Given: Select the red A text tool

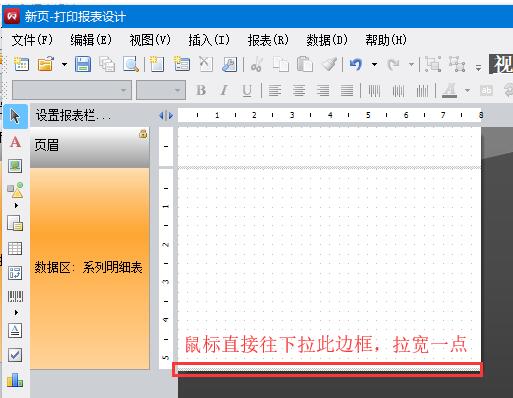Looking at the screenshot, I should [x=15, y=142].
